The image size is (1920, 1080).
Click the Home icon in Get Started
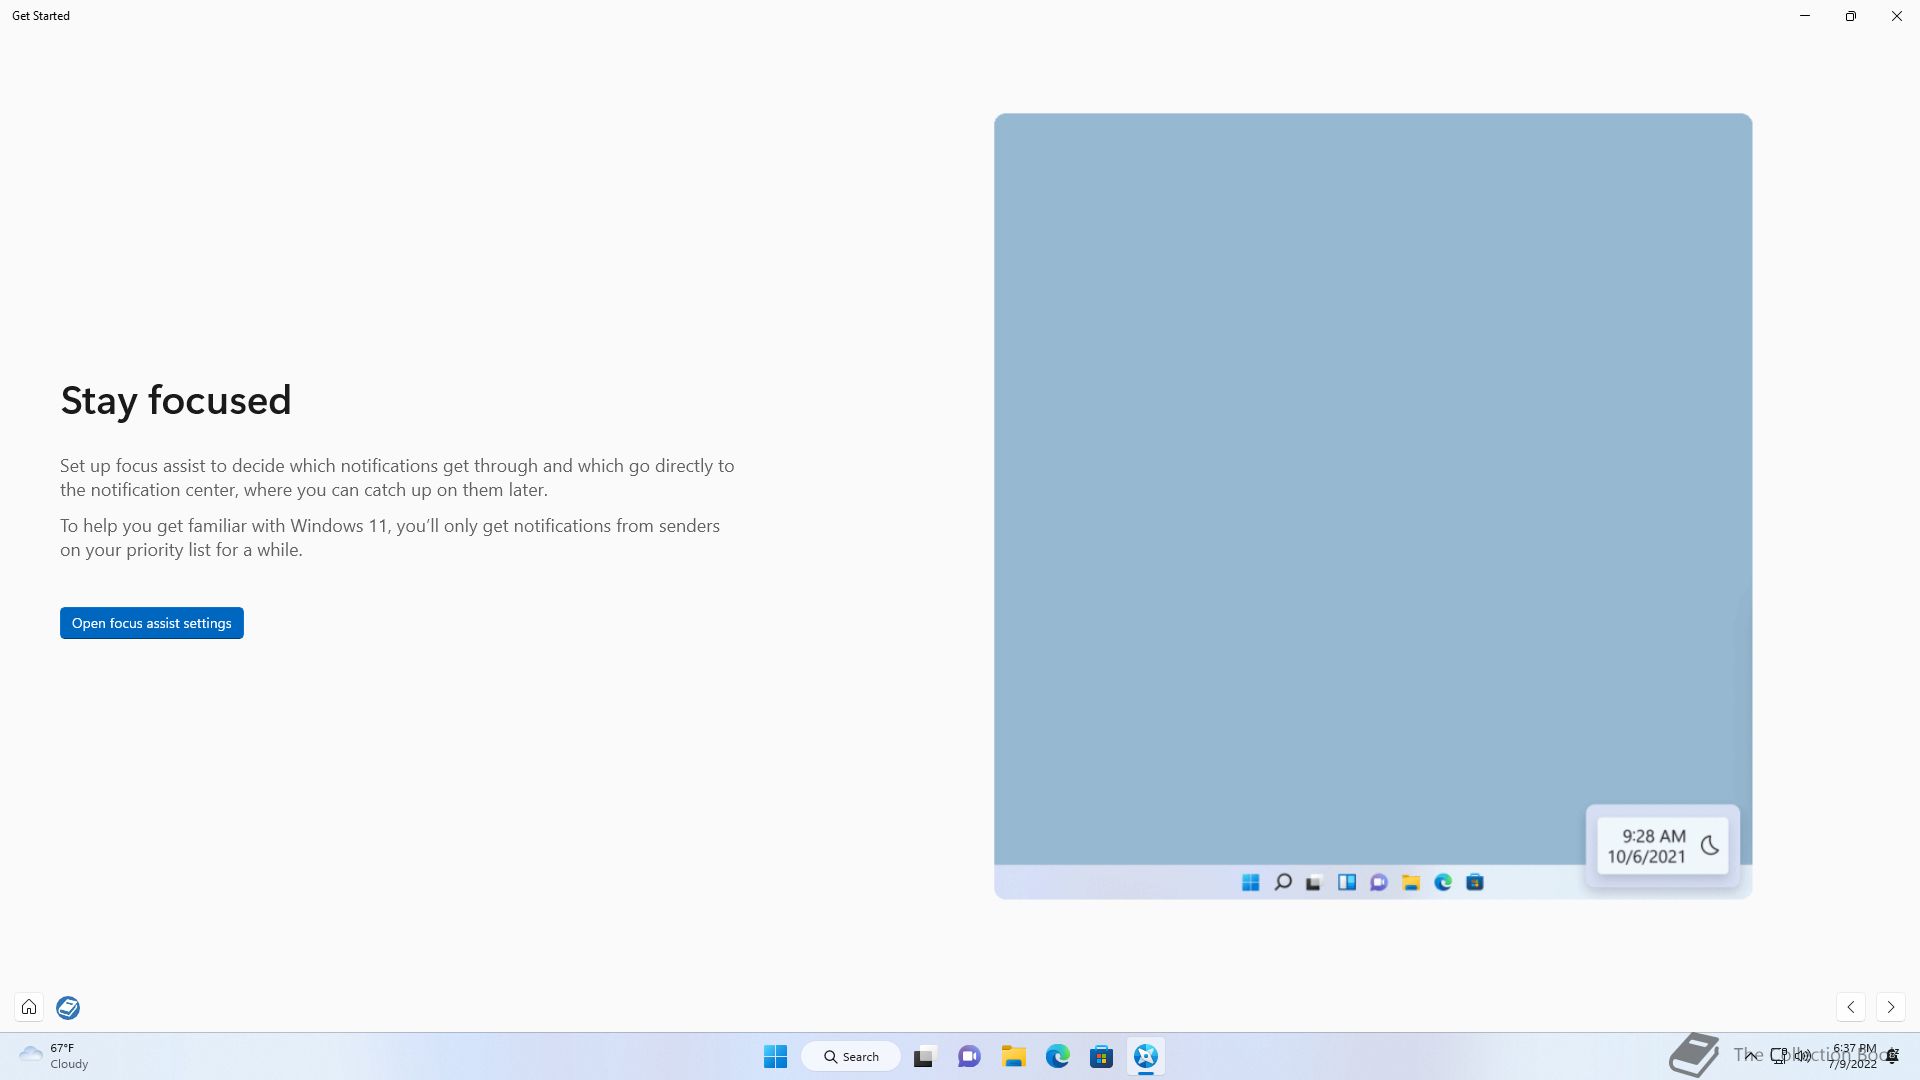29,1007
